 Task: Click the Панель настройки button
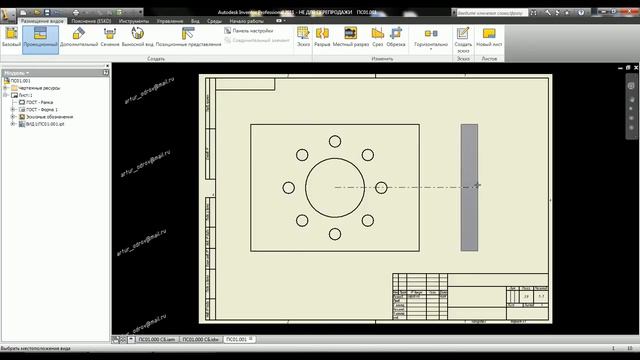[248, 31]
